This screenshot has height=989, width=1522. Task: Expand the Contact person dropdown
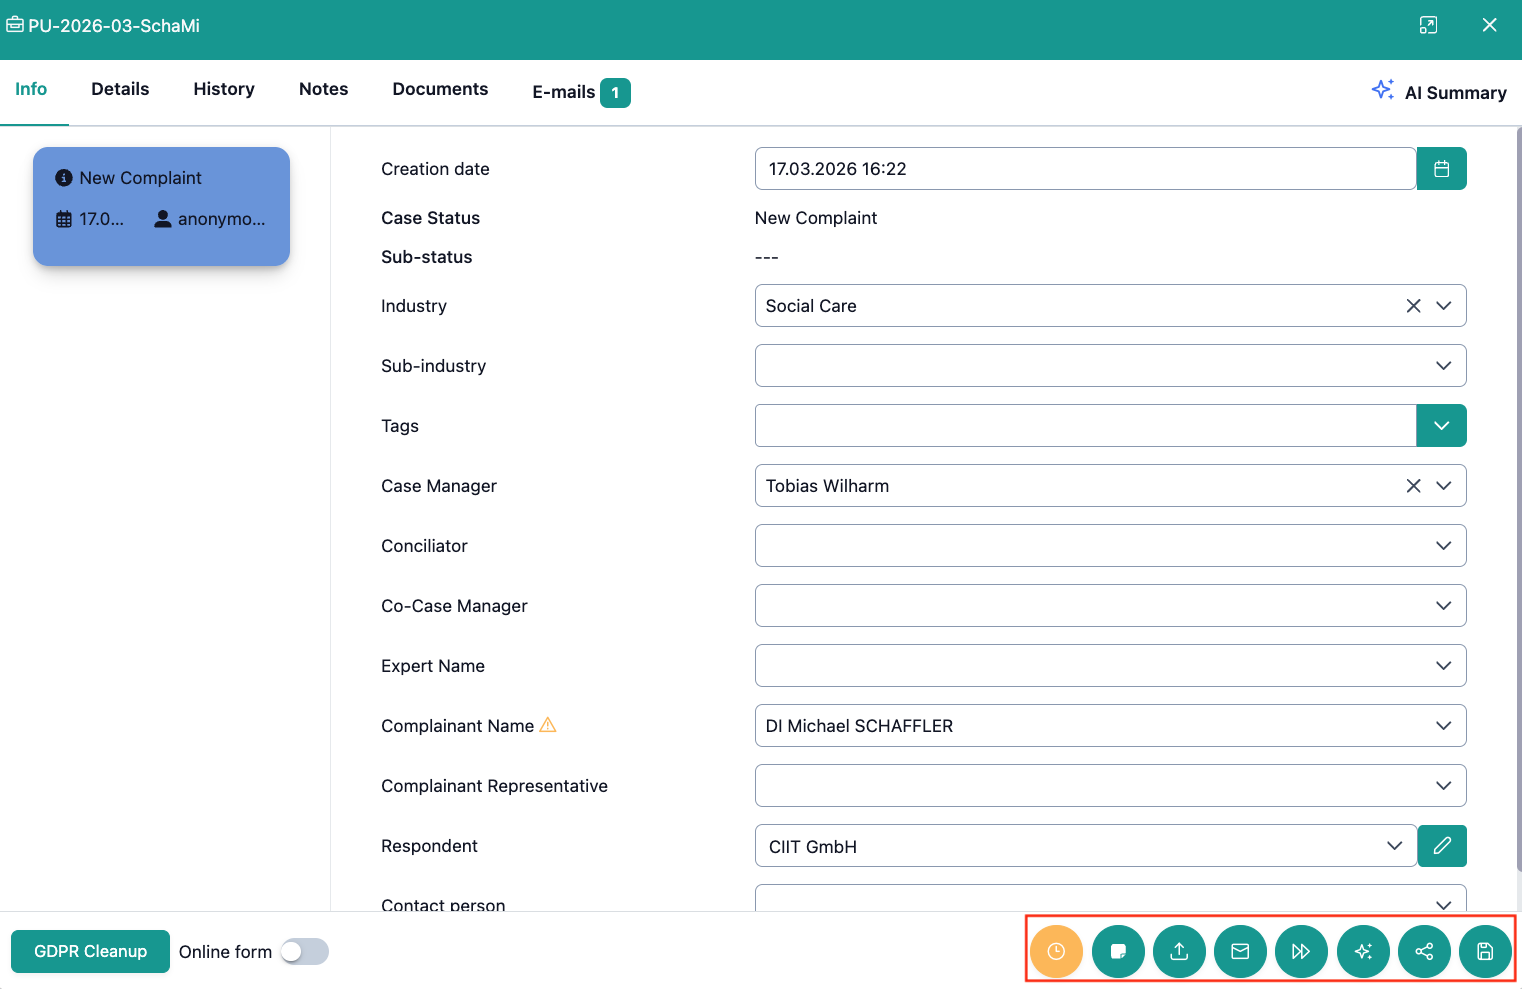tap(1443, 904)
